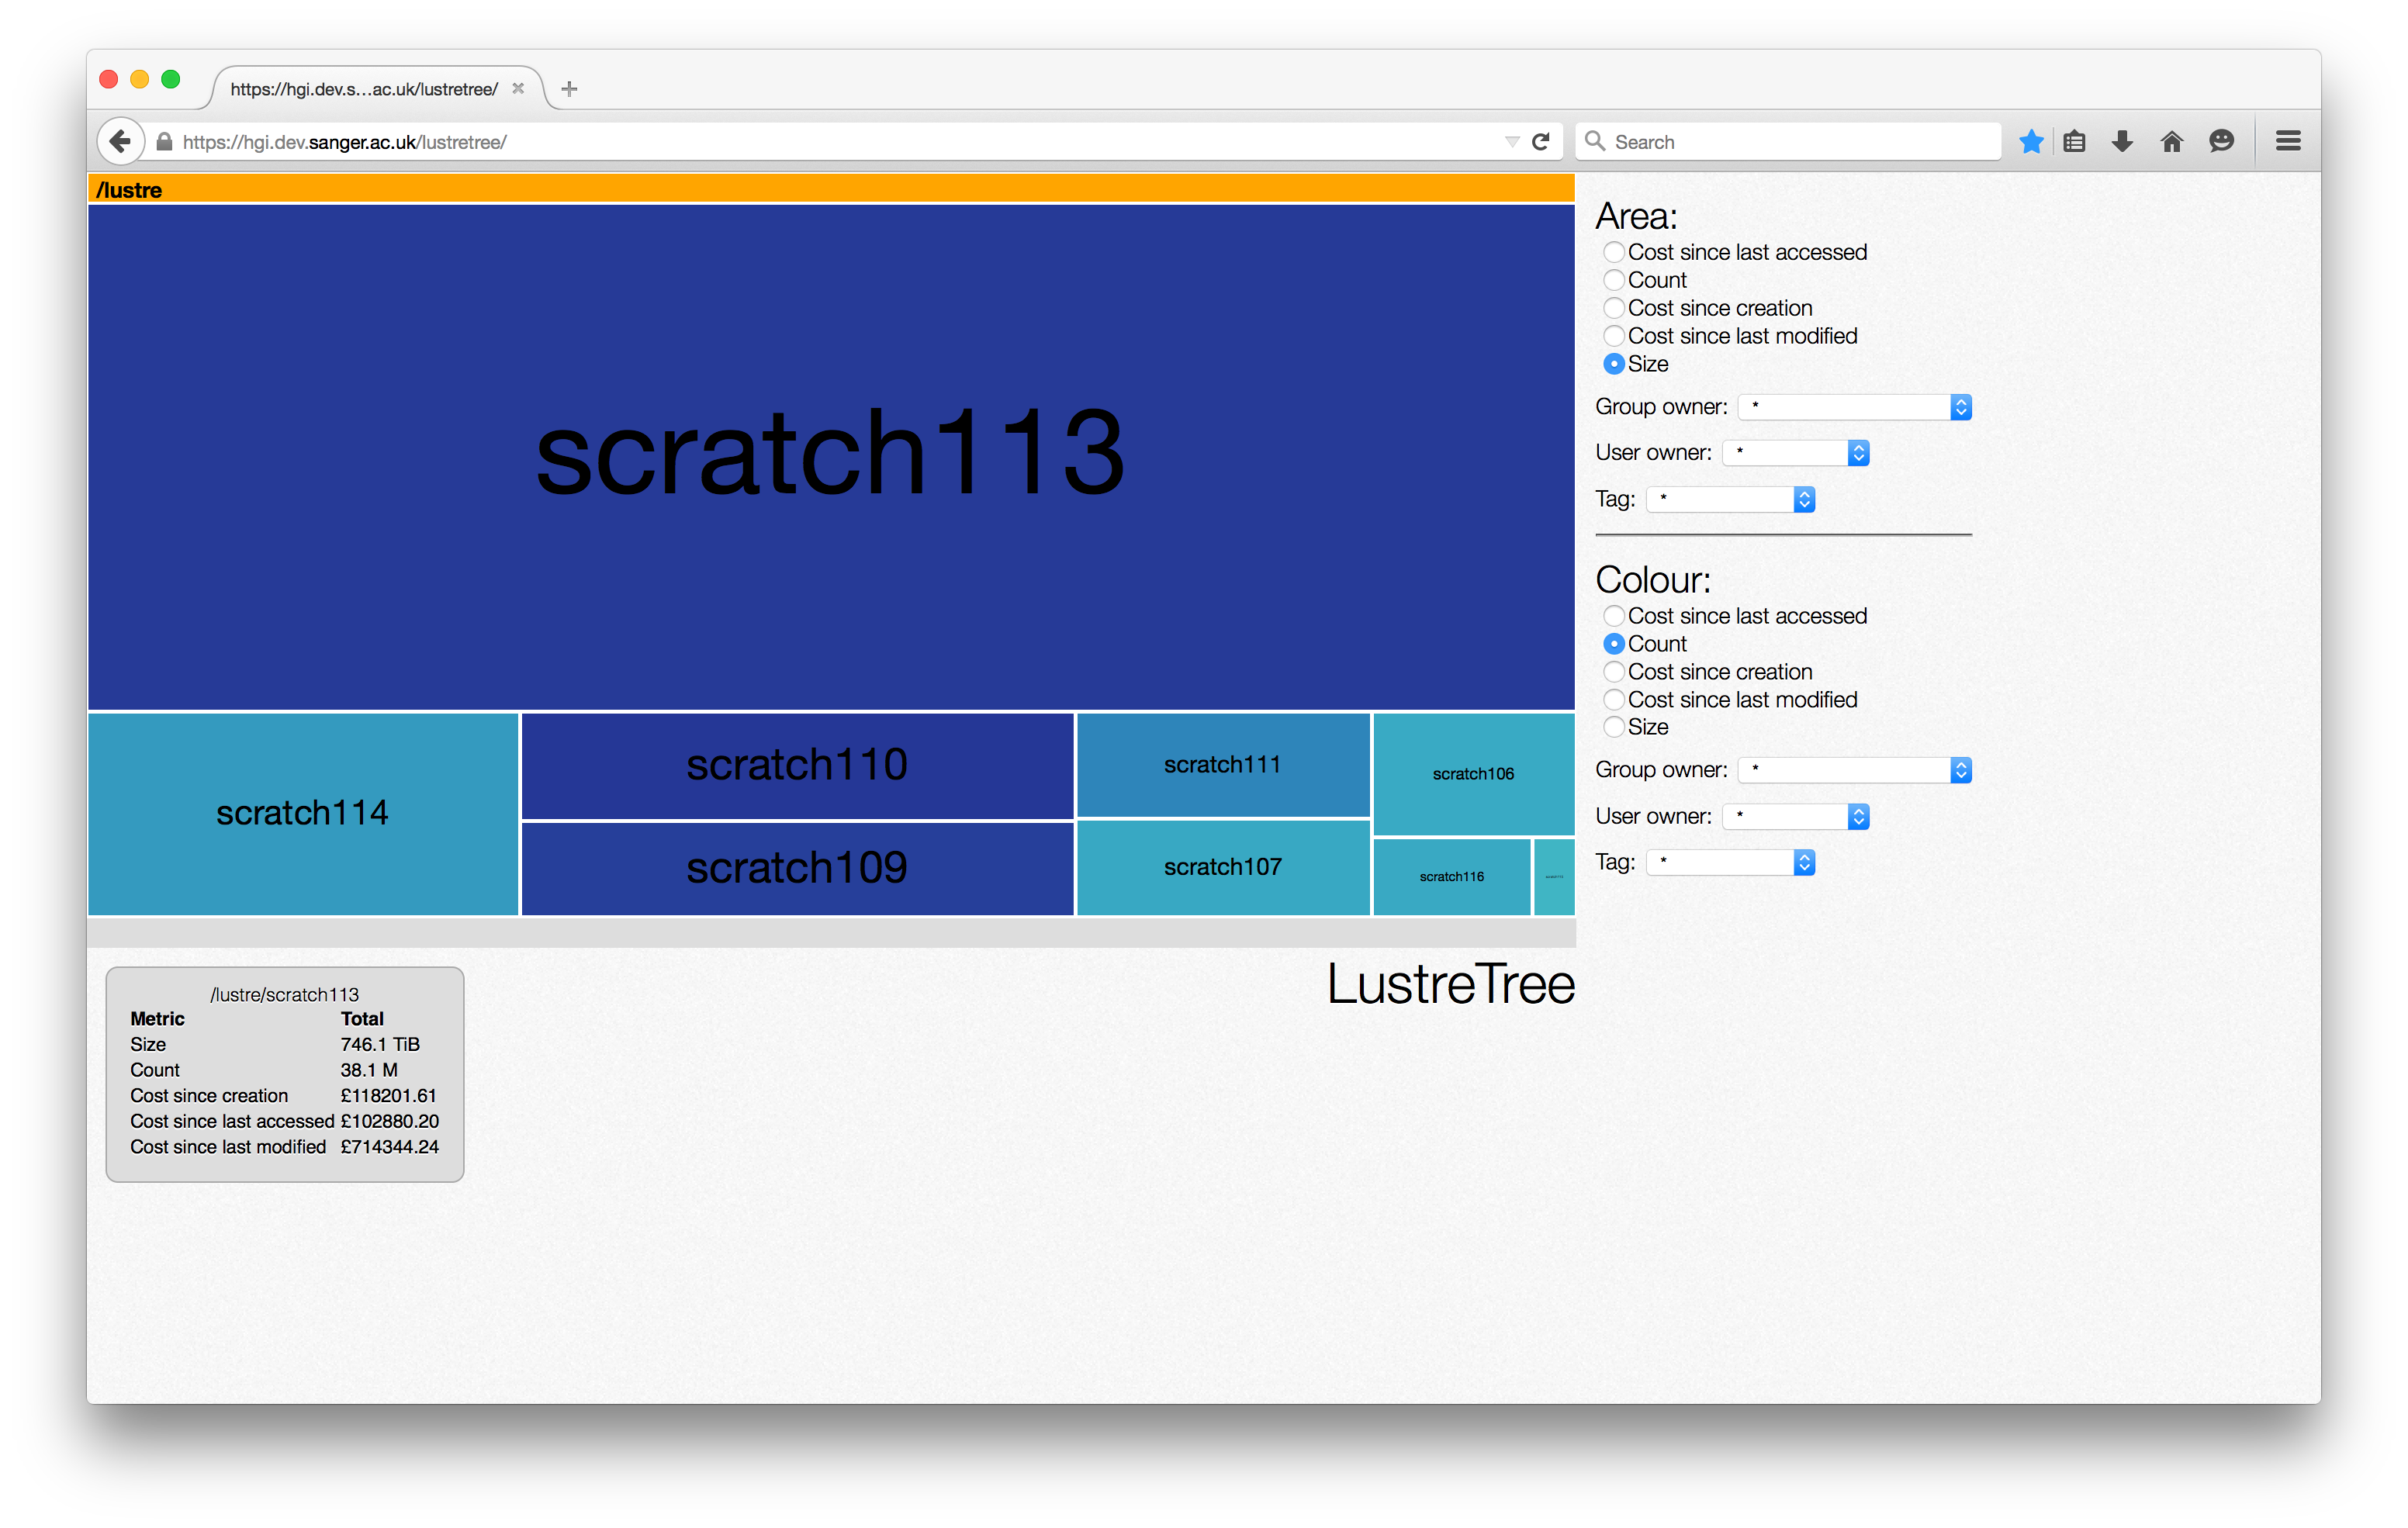The image size is (2408, 1528).
Task: Select Cost since creation under Area
Action: [1611, 307]
